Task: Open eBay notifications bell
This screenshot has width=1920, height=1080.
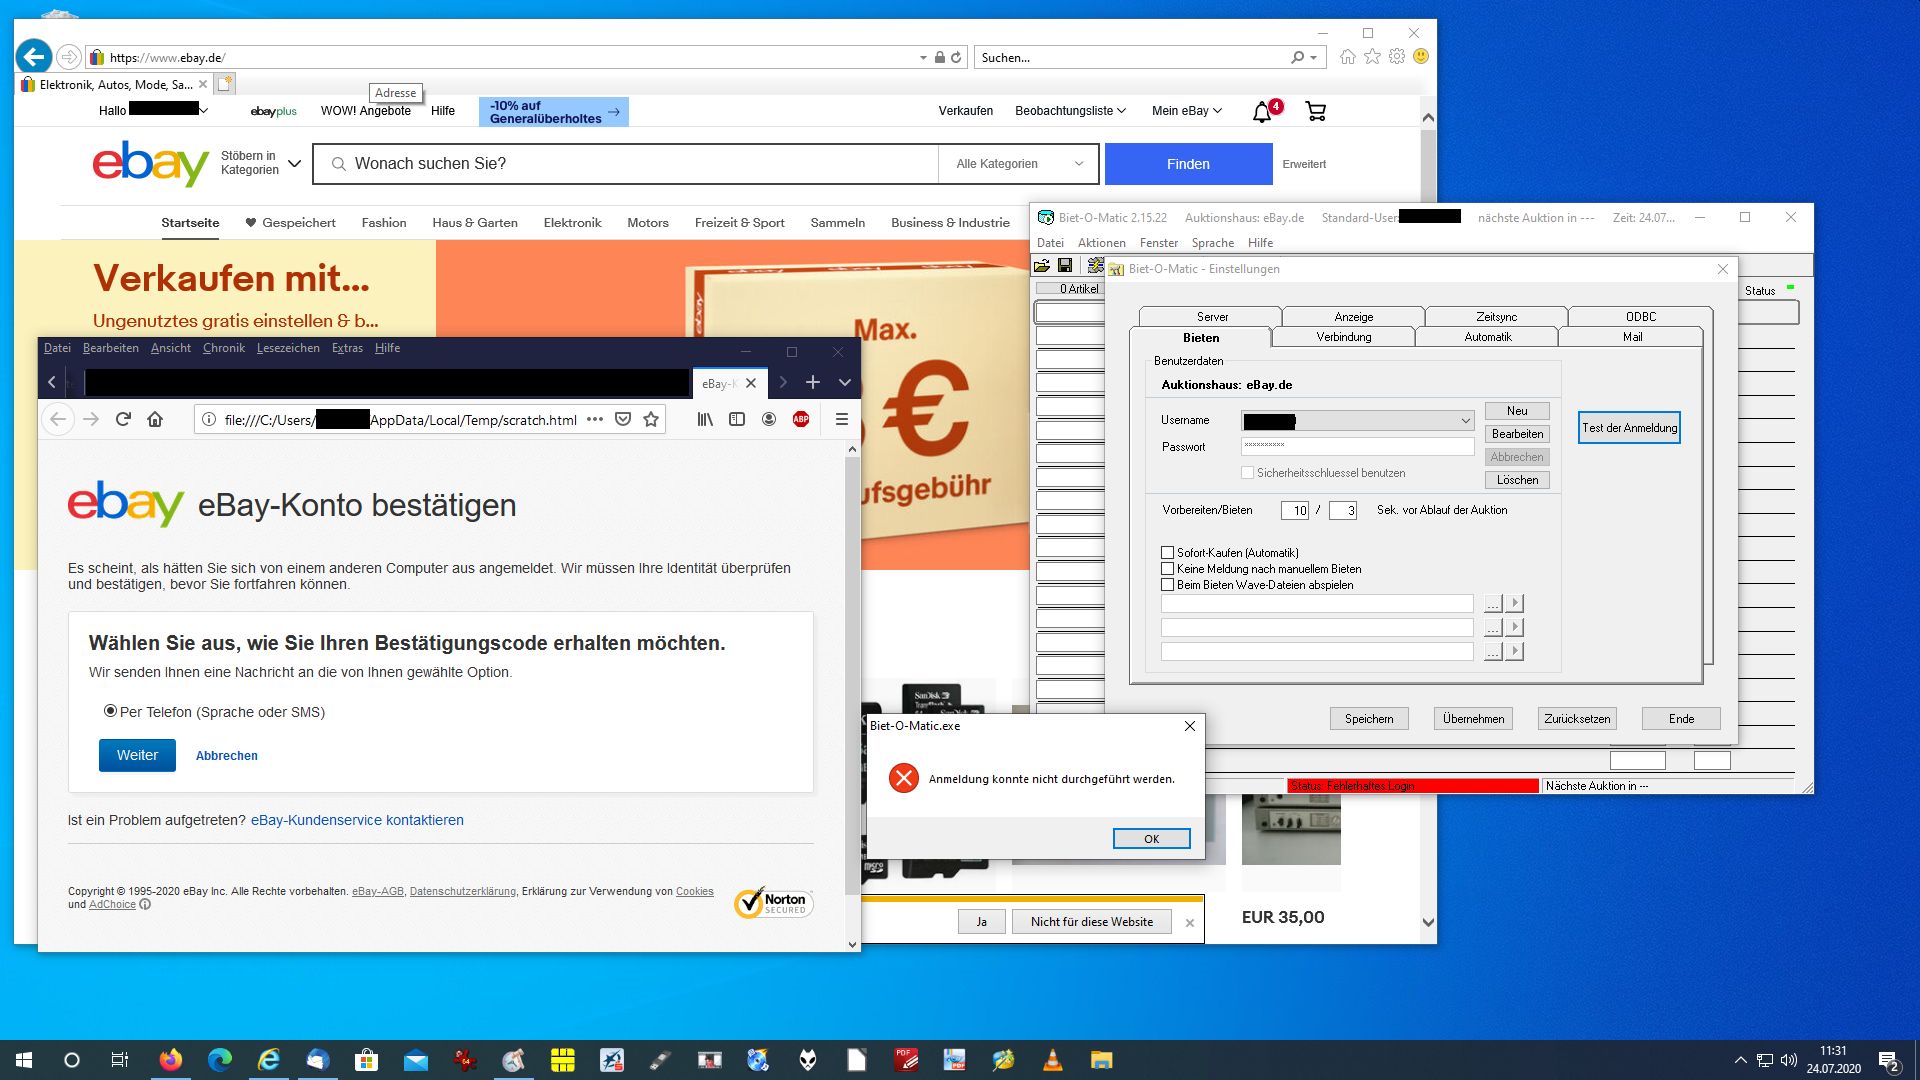Action: point(1262,112)
